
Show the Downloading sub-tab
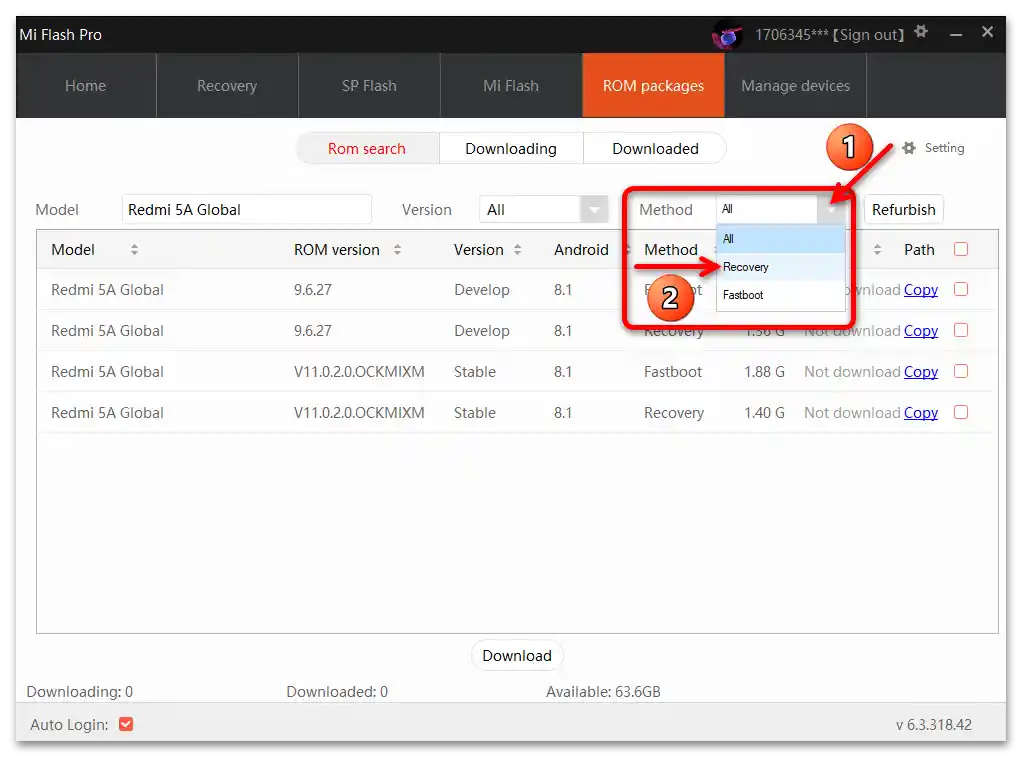511,149
